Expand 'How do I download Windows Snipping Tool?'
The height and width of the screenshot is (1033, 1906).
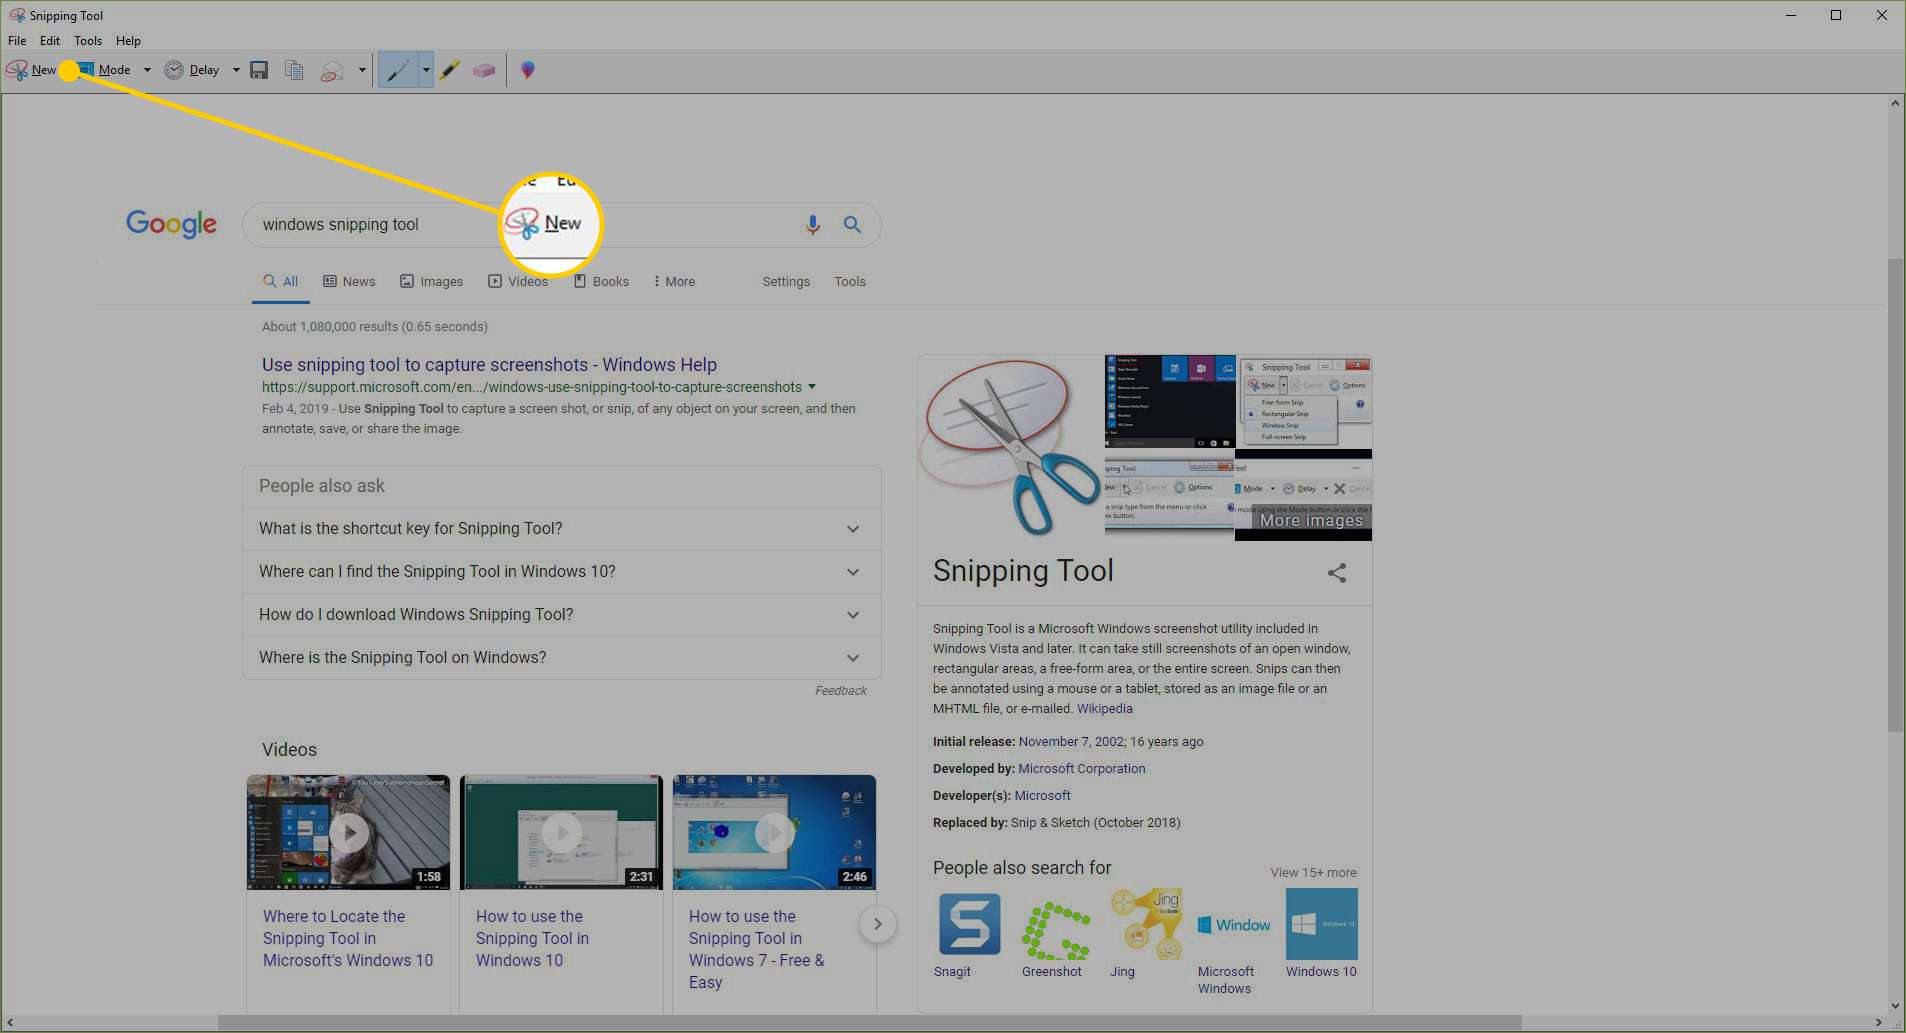tap(561, 615)
